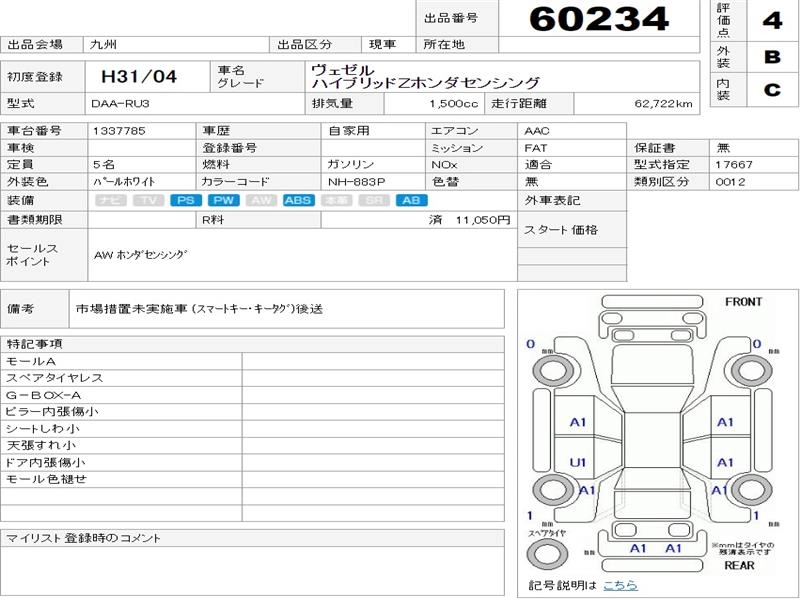
Task: Click the right A1 mark on rear bumper
Action: [673, 548]
